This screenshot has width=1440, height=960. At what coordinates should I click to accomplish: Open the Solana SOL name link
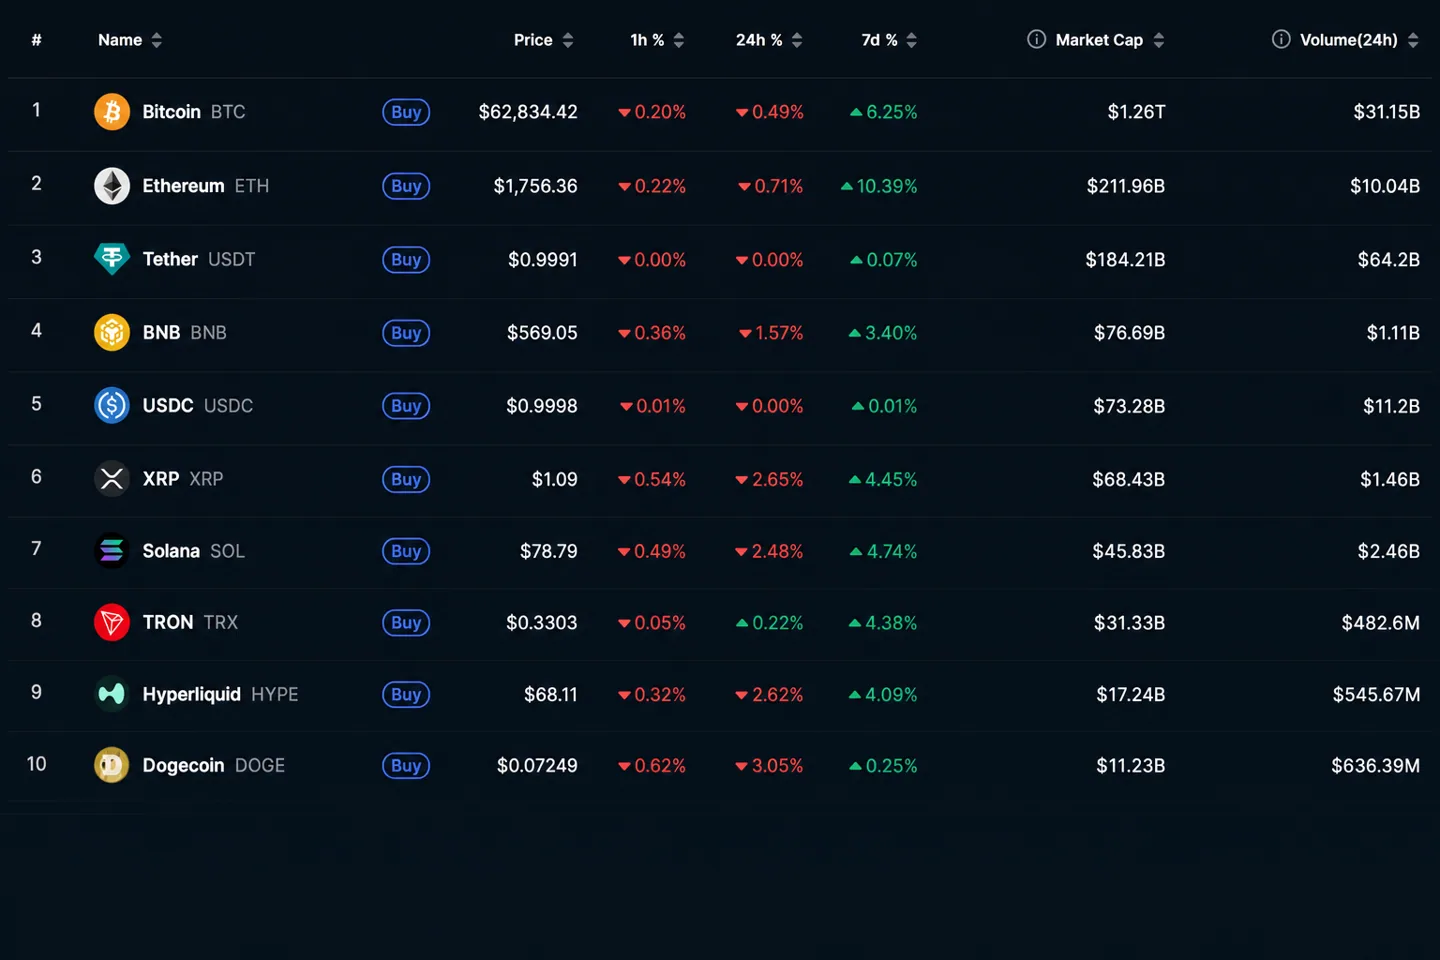(193, 551)
